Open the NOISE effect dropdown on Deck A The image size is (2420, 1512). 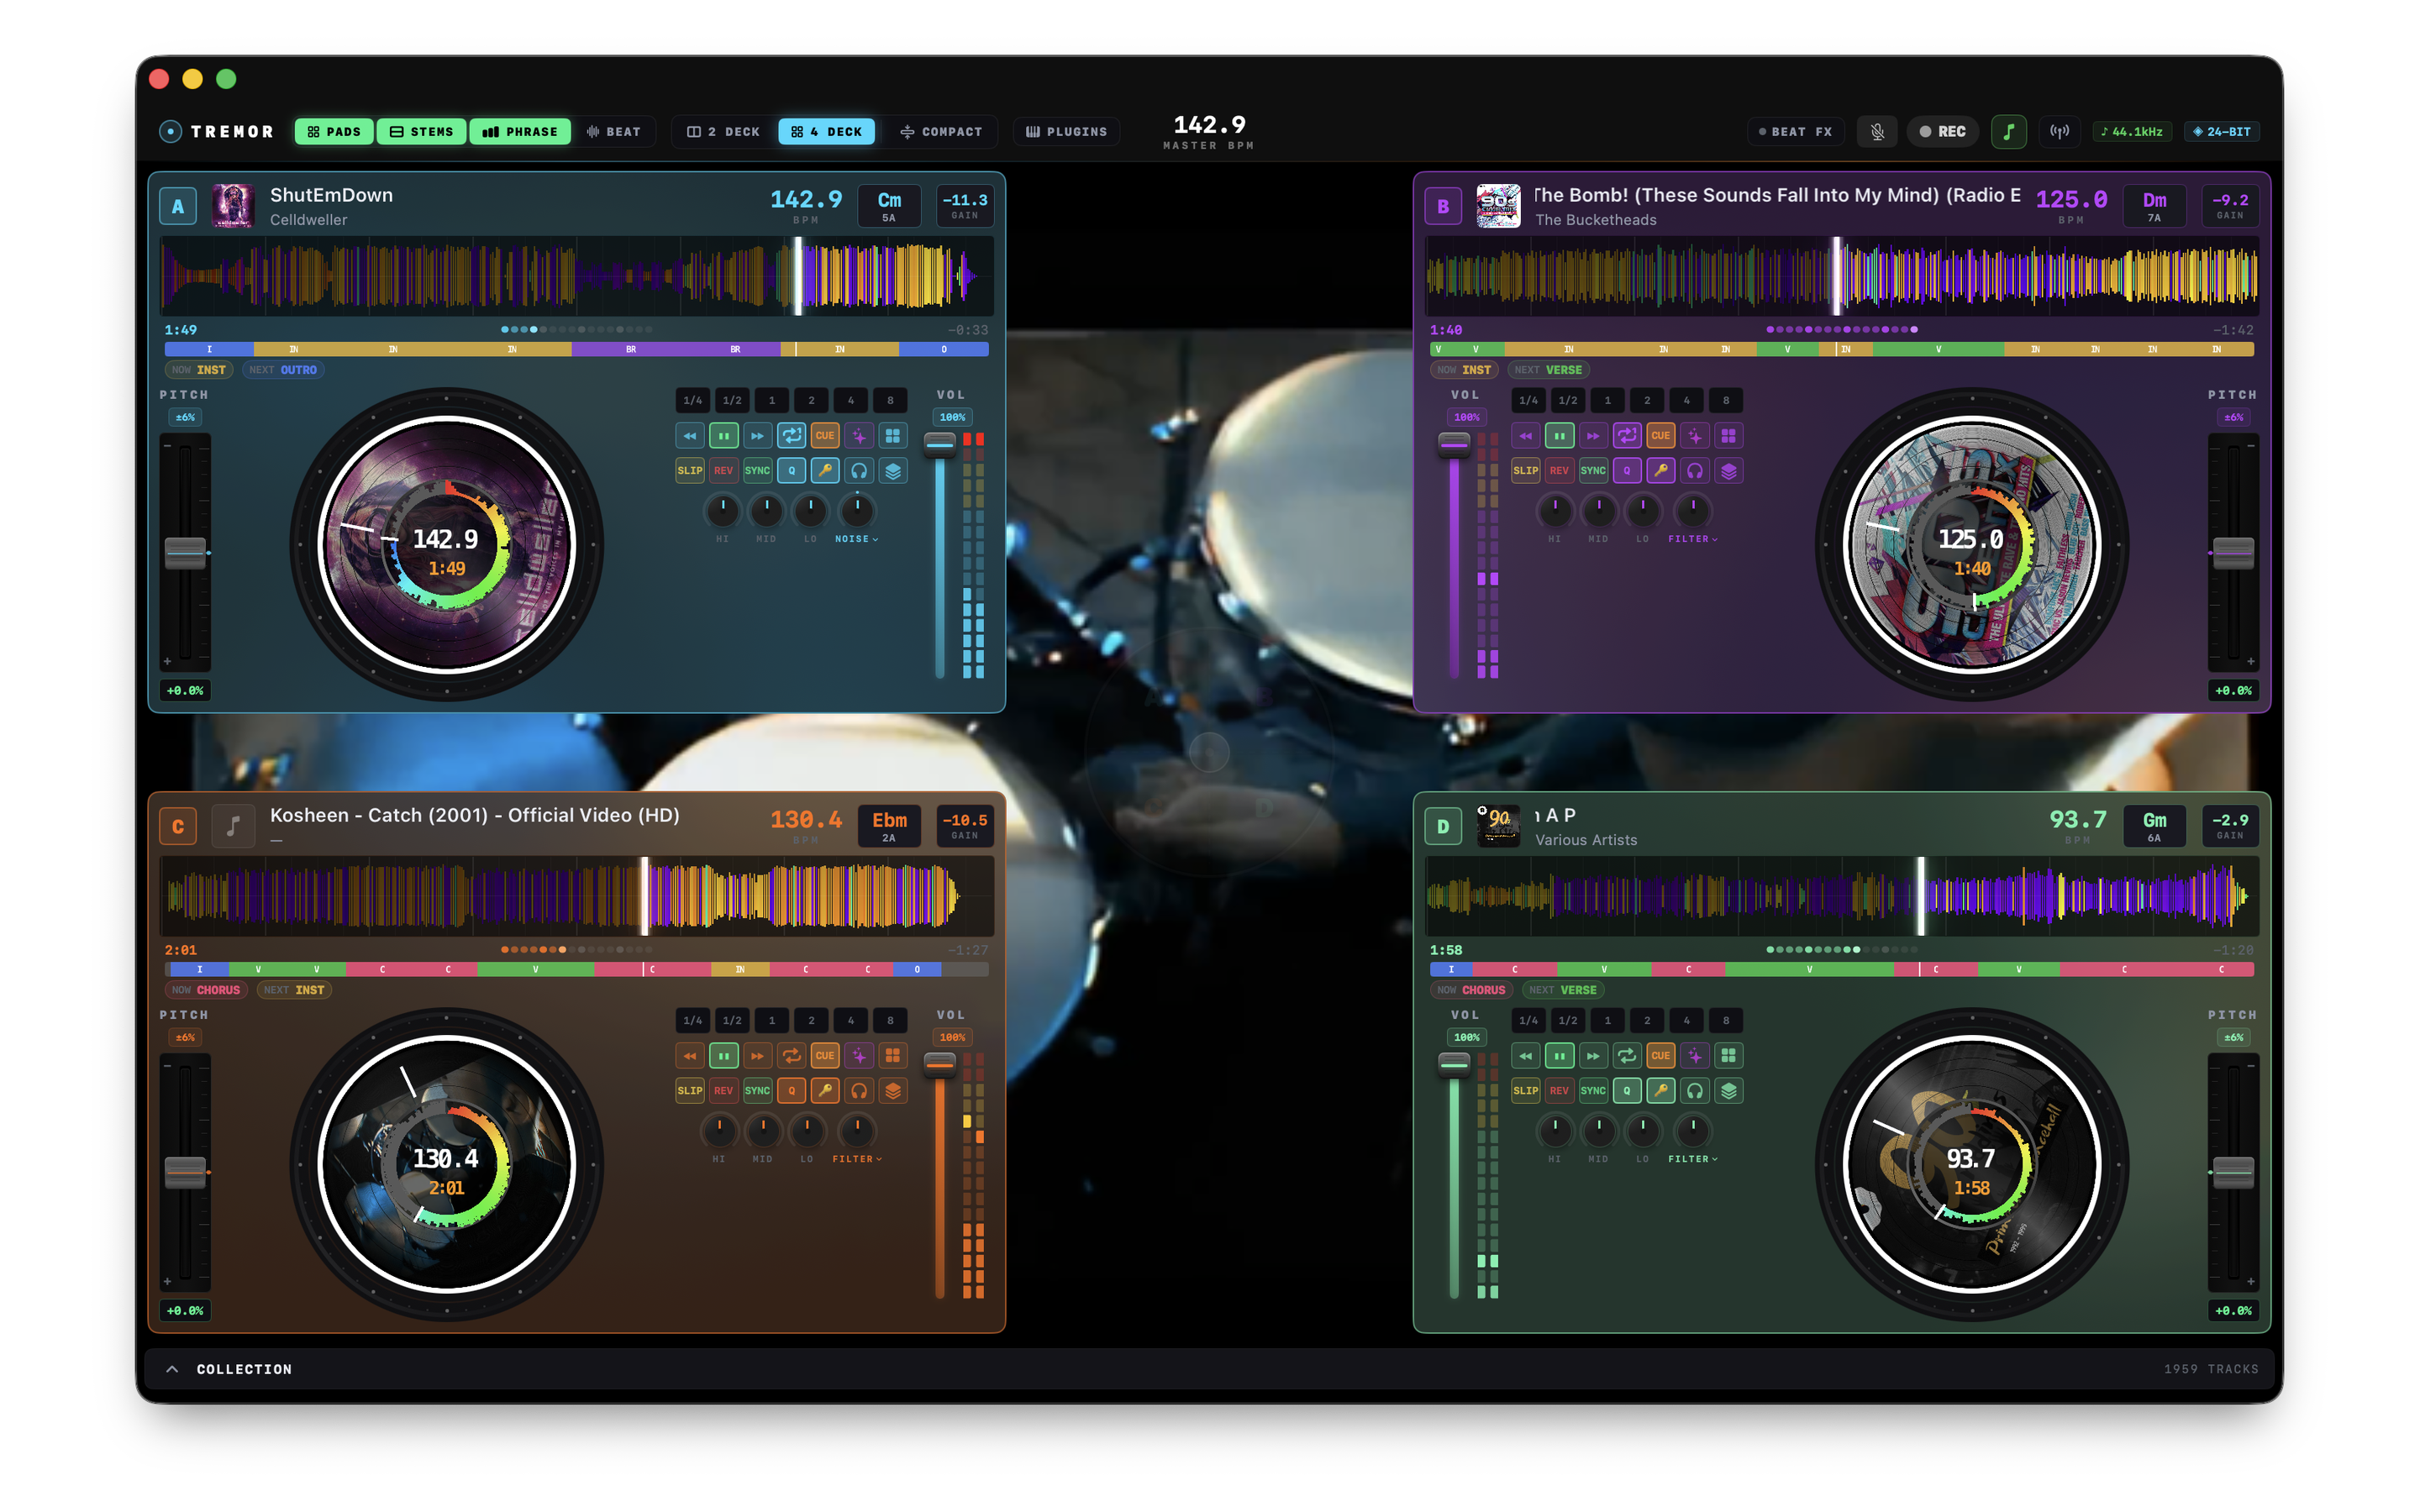[856, 539]
